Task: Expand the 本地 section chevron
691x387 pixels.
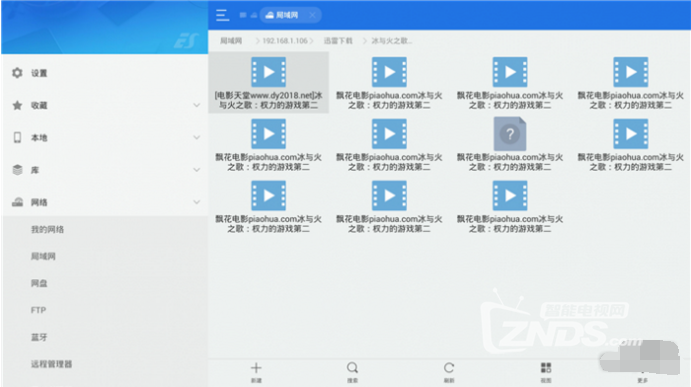Action: (x=197, y=138)
